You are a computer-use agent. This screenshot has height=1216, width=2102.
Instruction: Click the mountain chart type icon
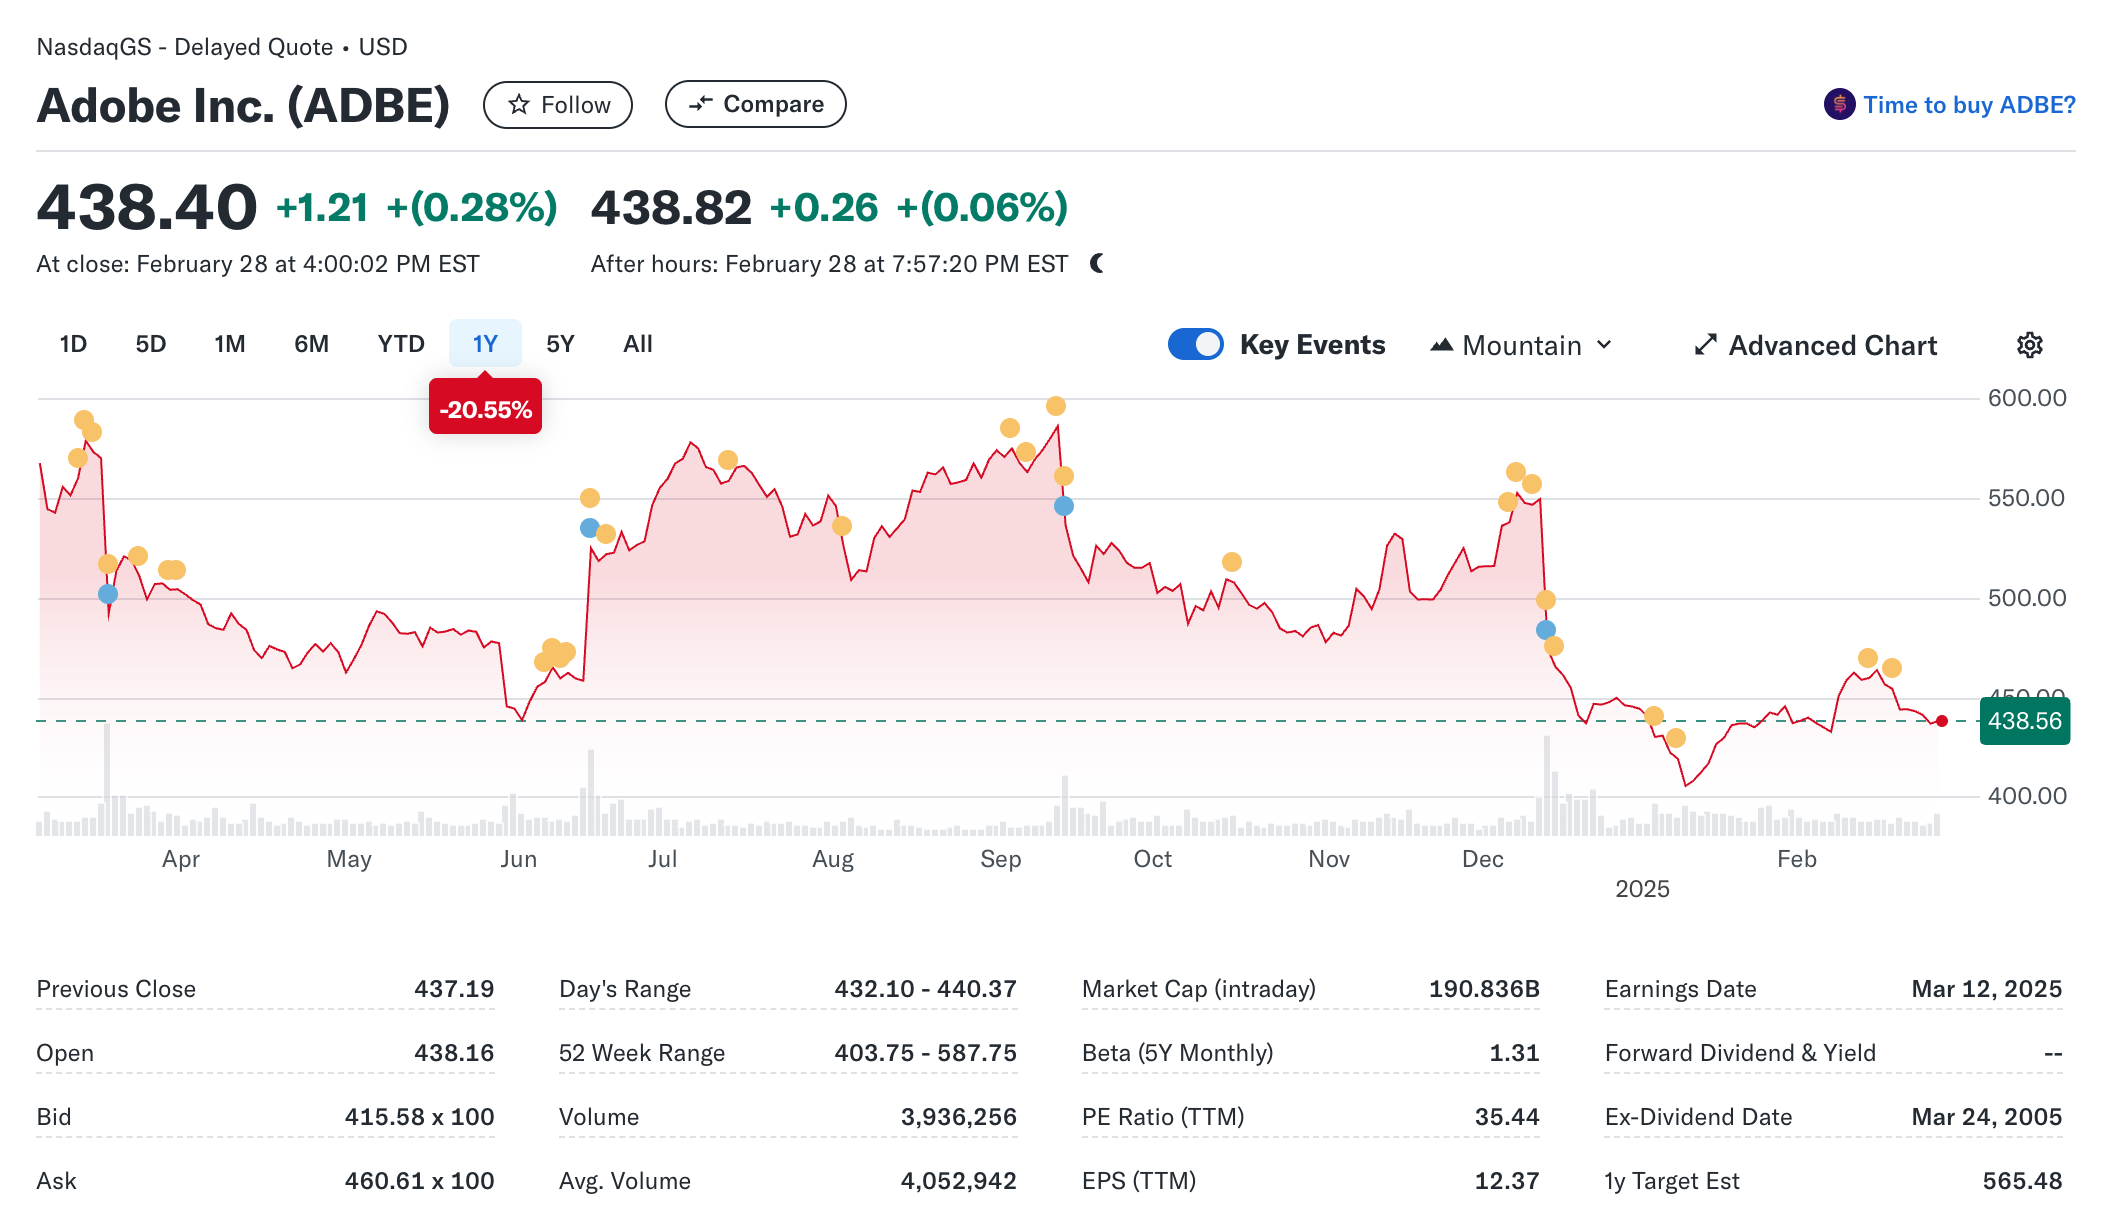pos(1441,345)
